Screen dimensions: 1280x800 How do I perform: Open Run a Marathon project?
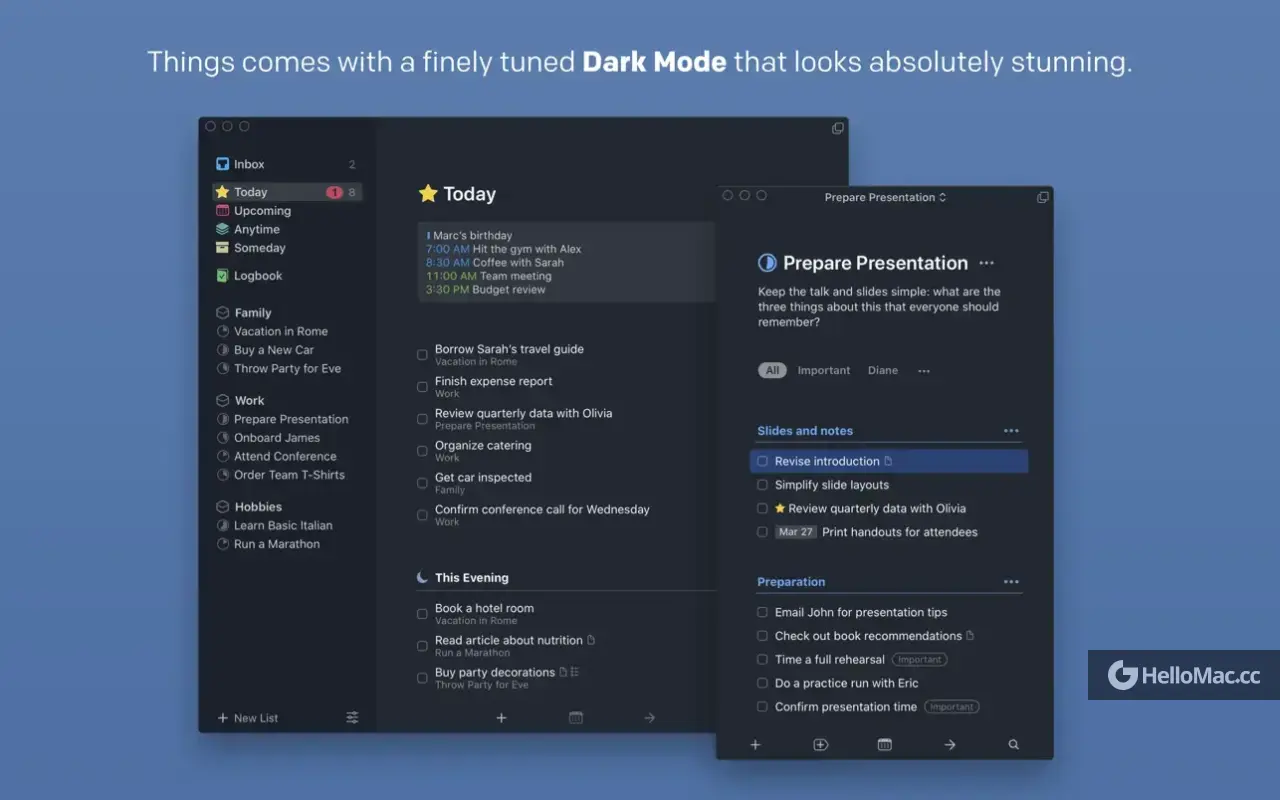coord(277,544)
